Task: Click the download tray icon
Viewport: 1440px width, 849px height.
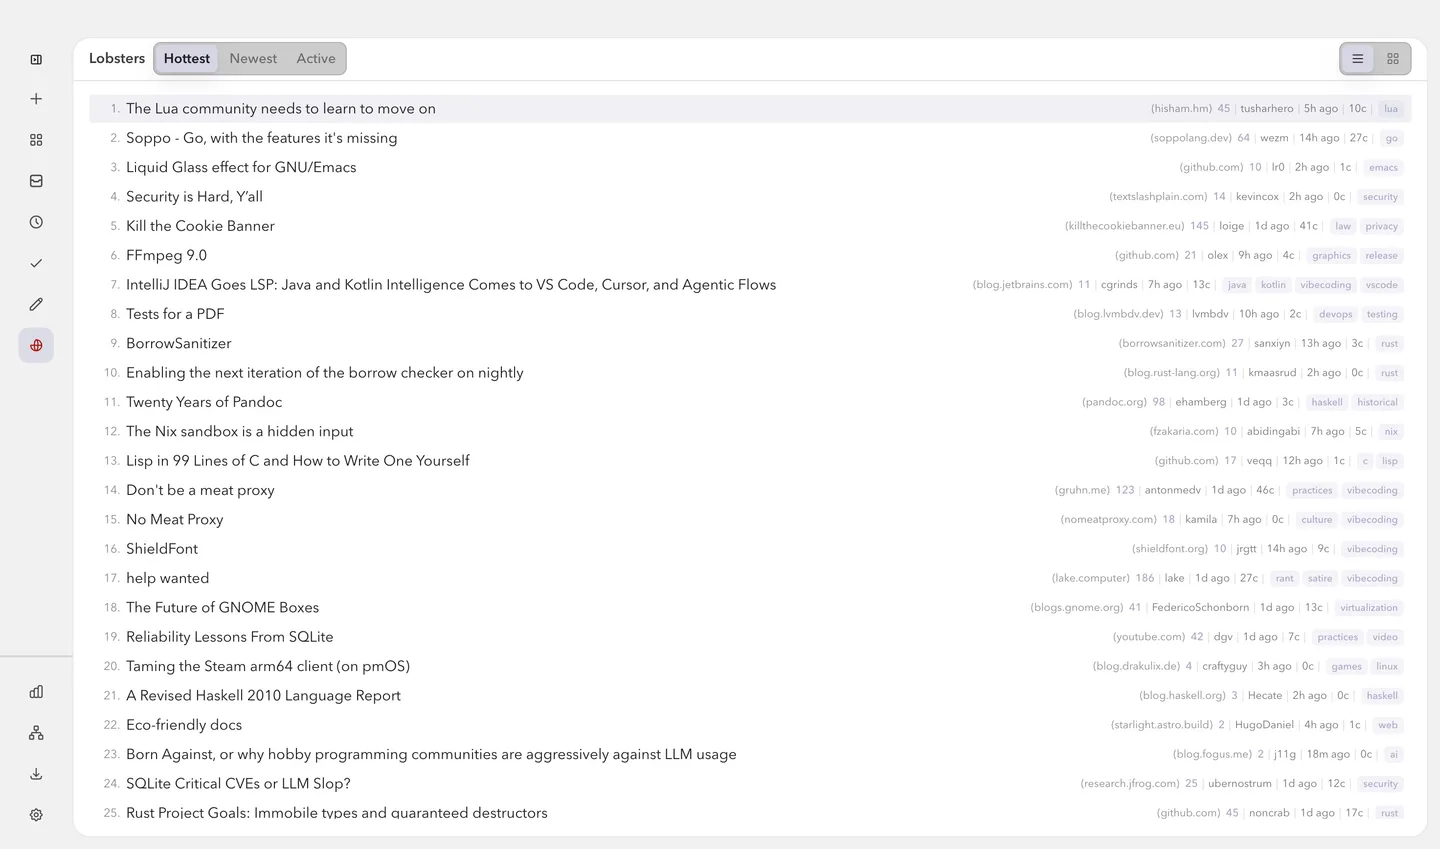Action: (x=36, y=774)
